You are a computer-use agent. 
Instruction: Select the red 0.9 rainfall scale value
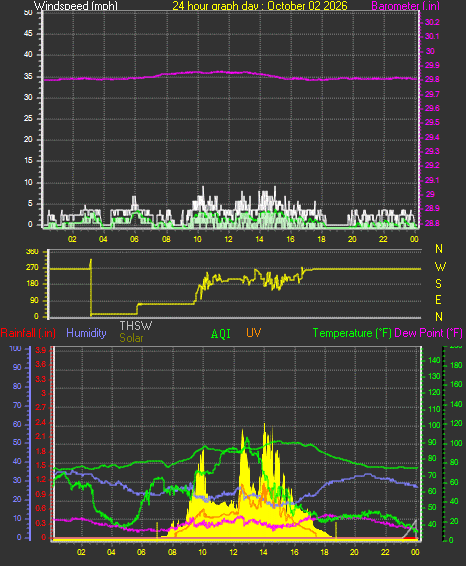[41, 494]
